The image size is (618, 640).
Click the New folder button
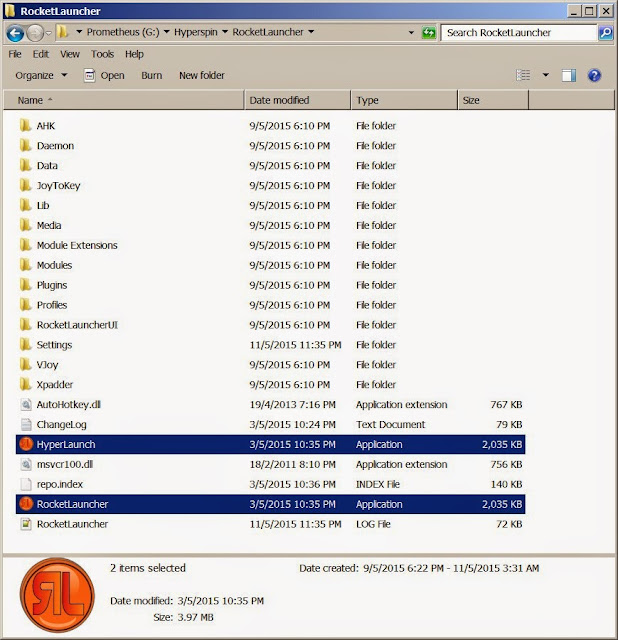click(202, 76)
